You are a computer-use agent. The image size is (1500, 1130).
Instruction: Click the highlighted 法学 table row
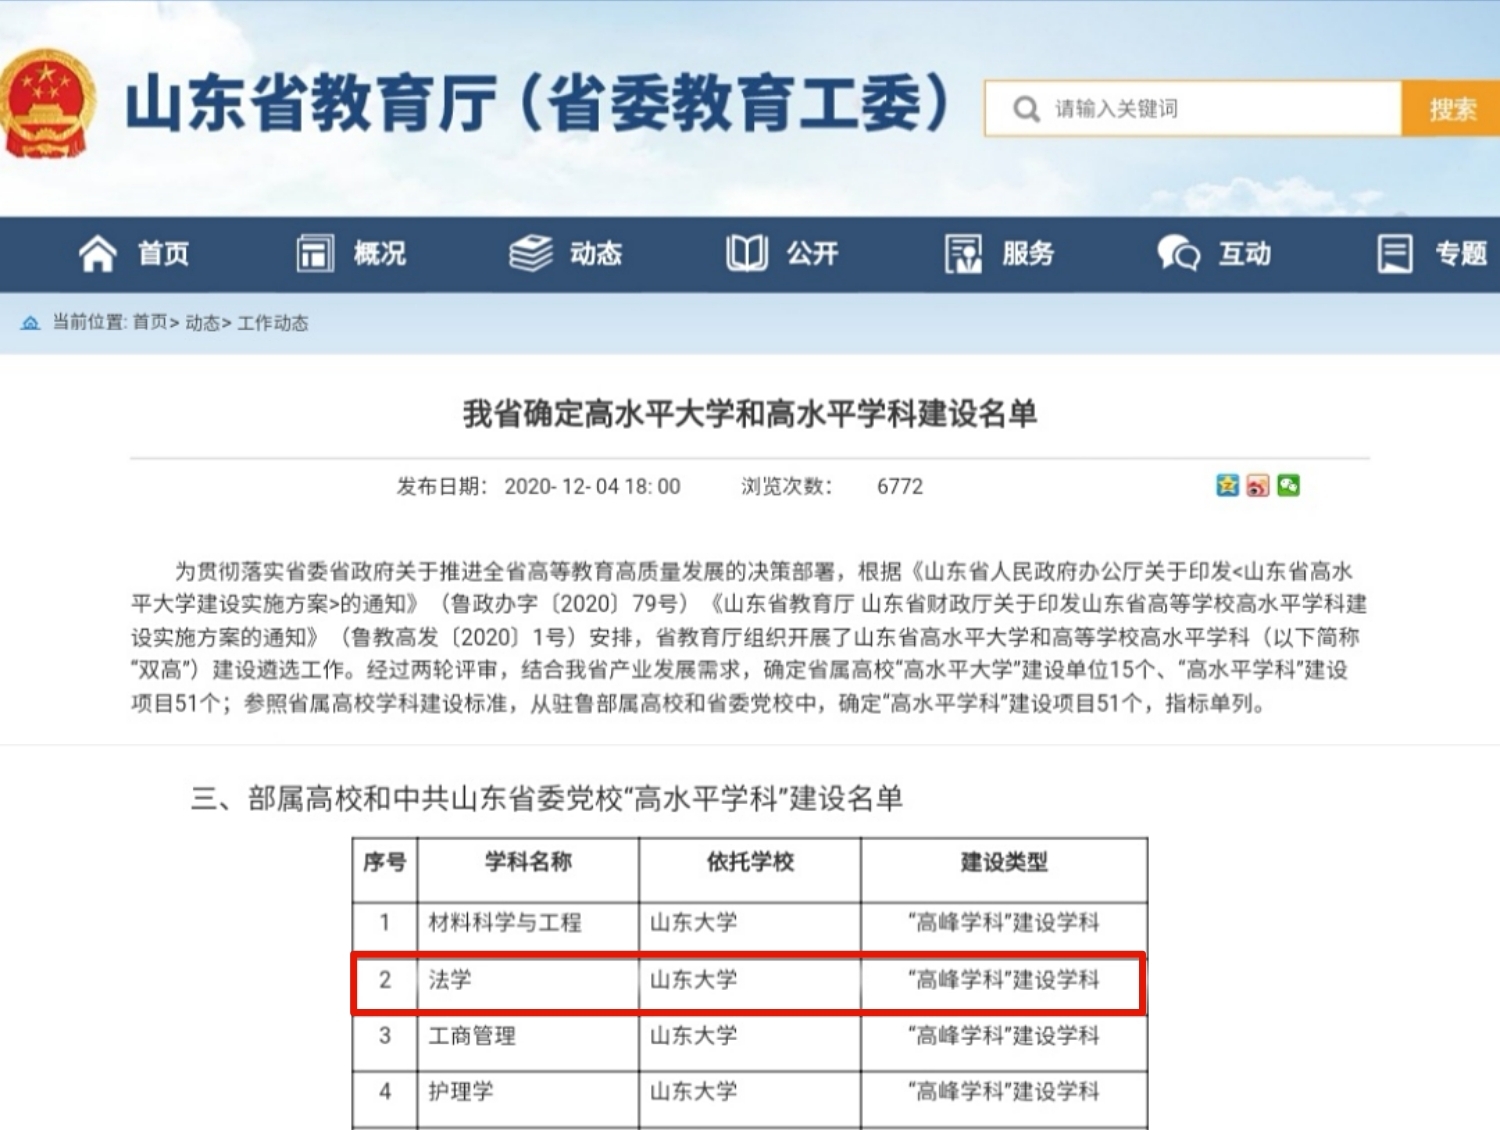(748, 981)
